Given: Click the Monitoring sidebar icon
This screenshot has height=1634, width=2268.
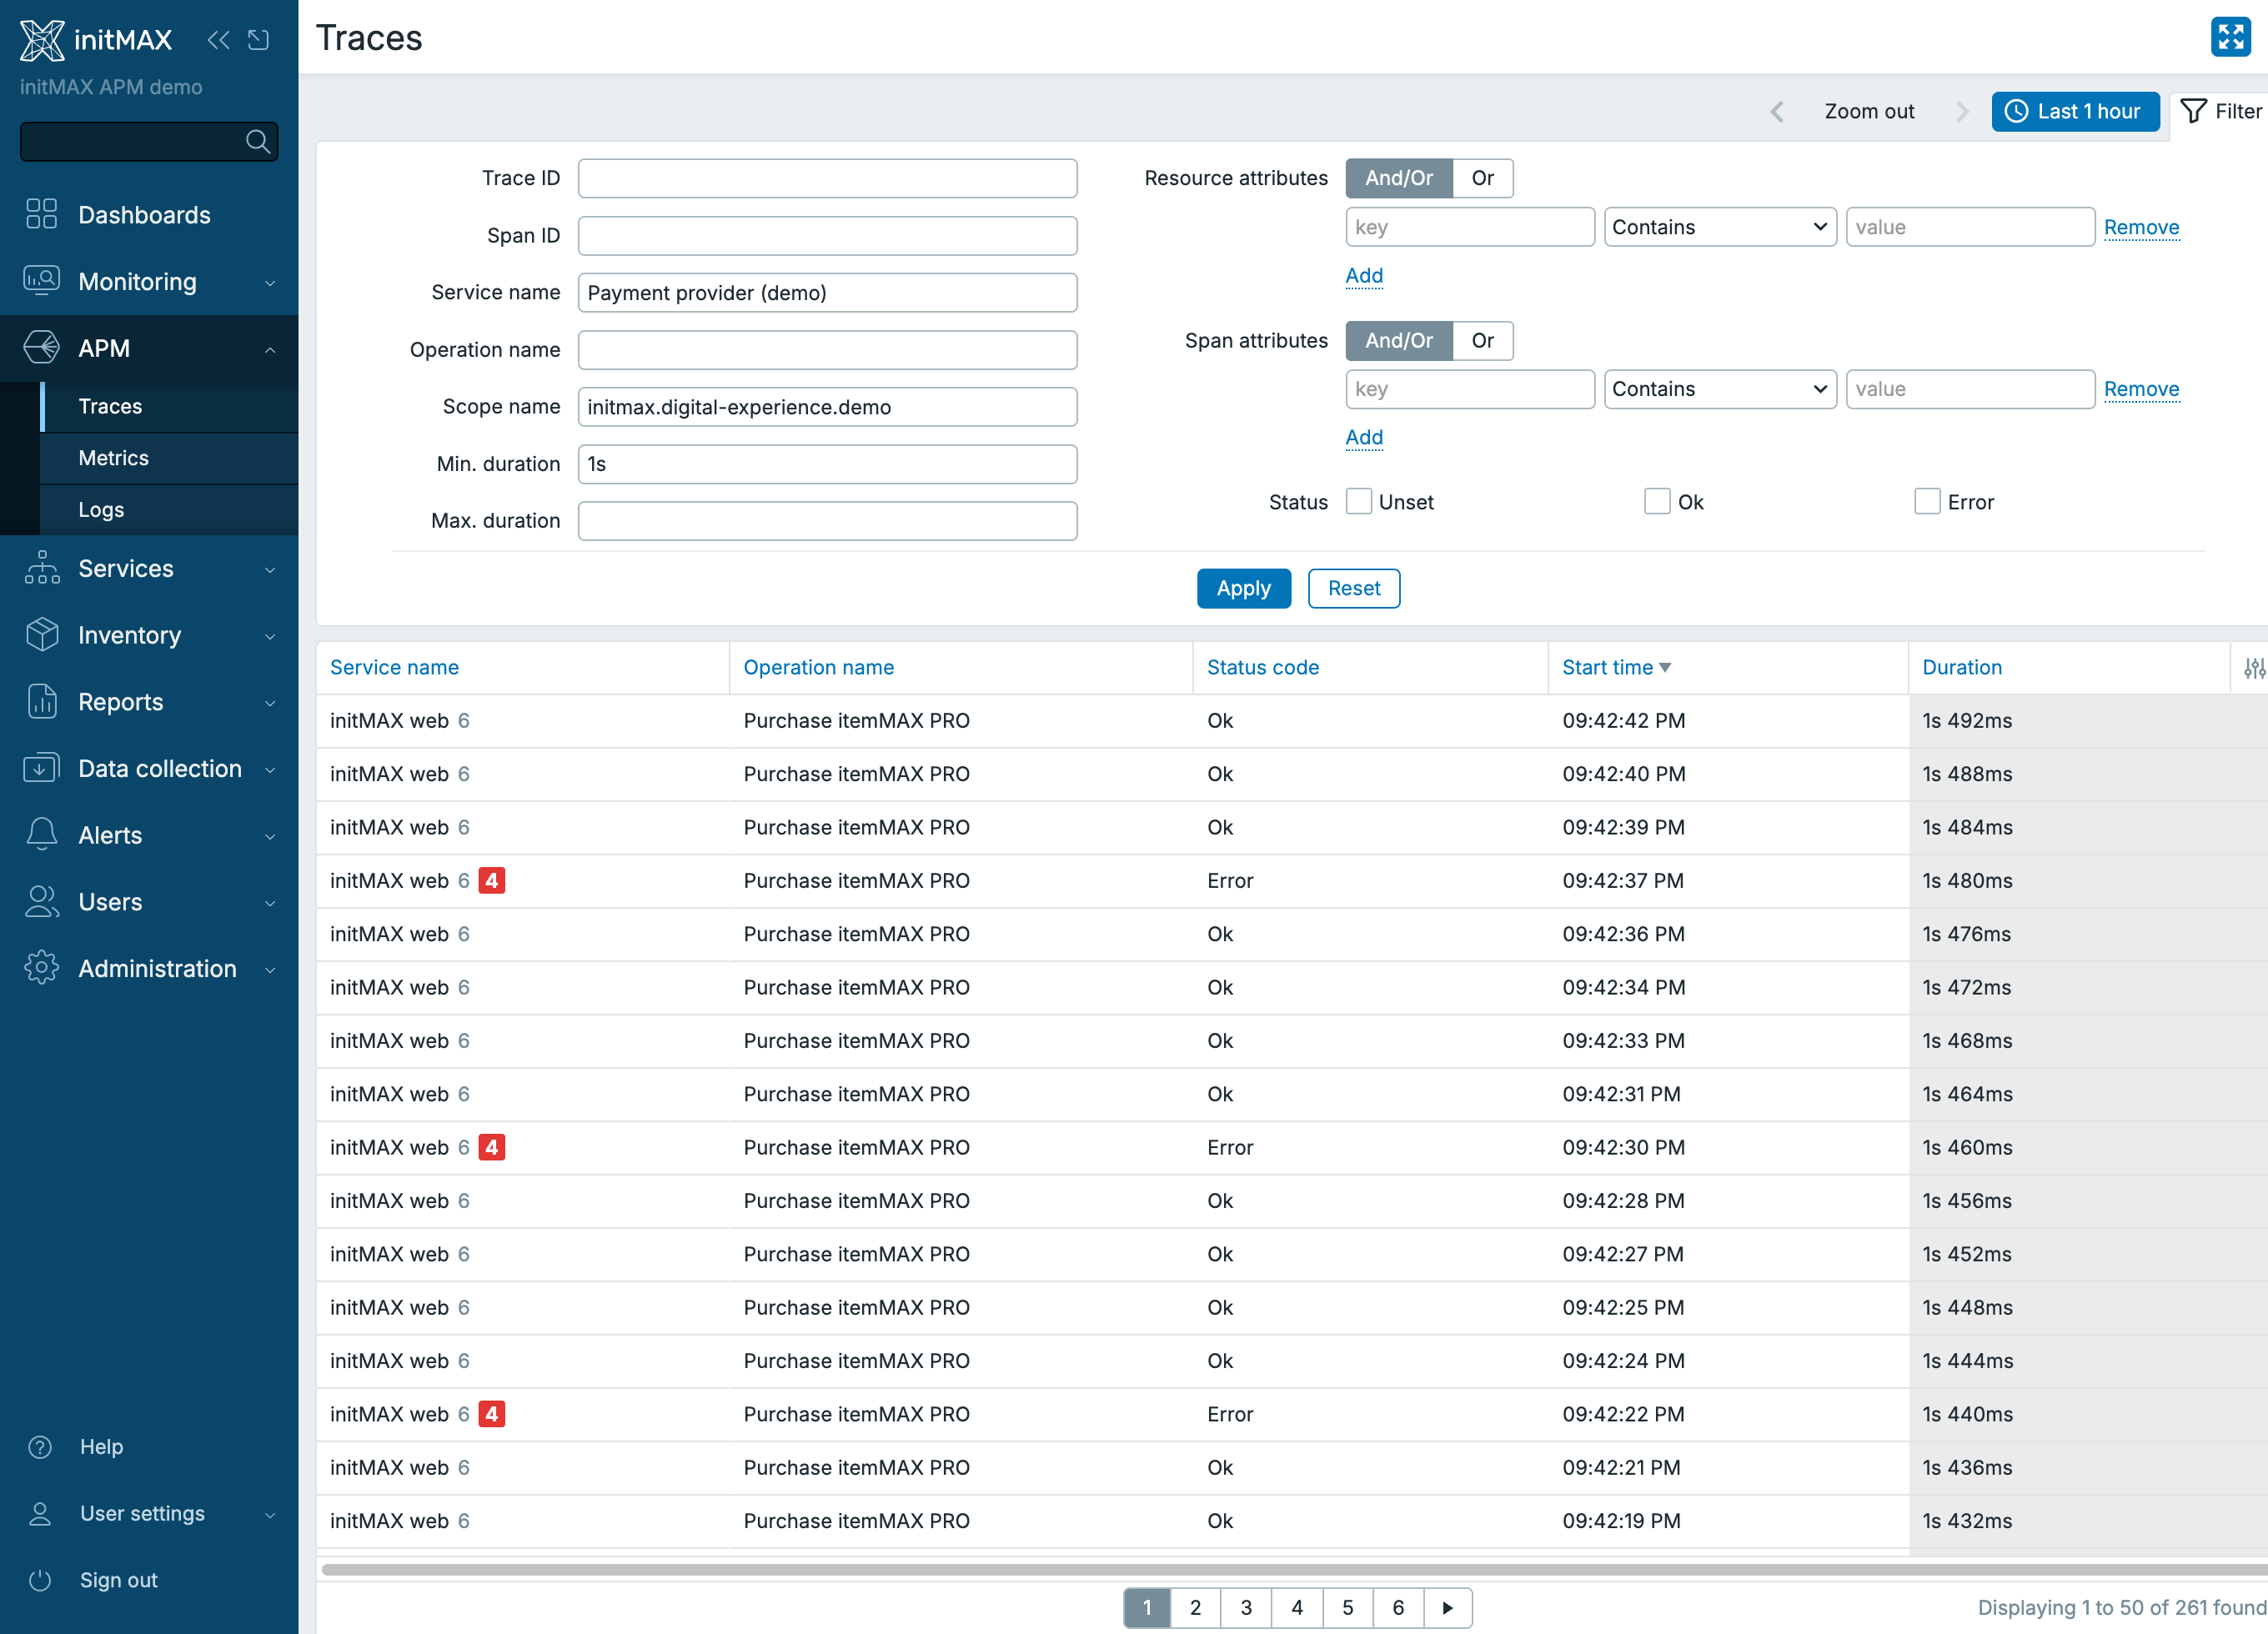Looking at the screenshot, I should tap(41, 281).
